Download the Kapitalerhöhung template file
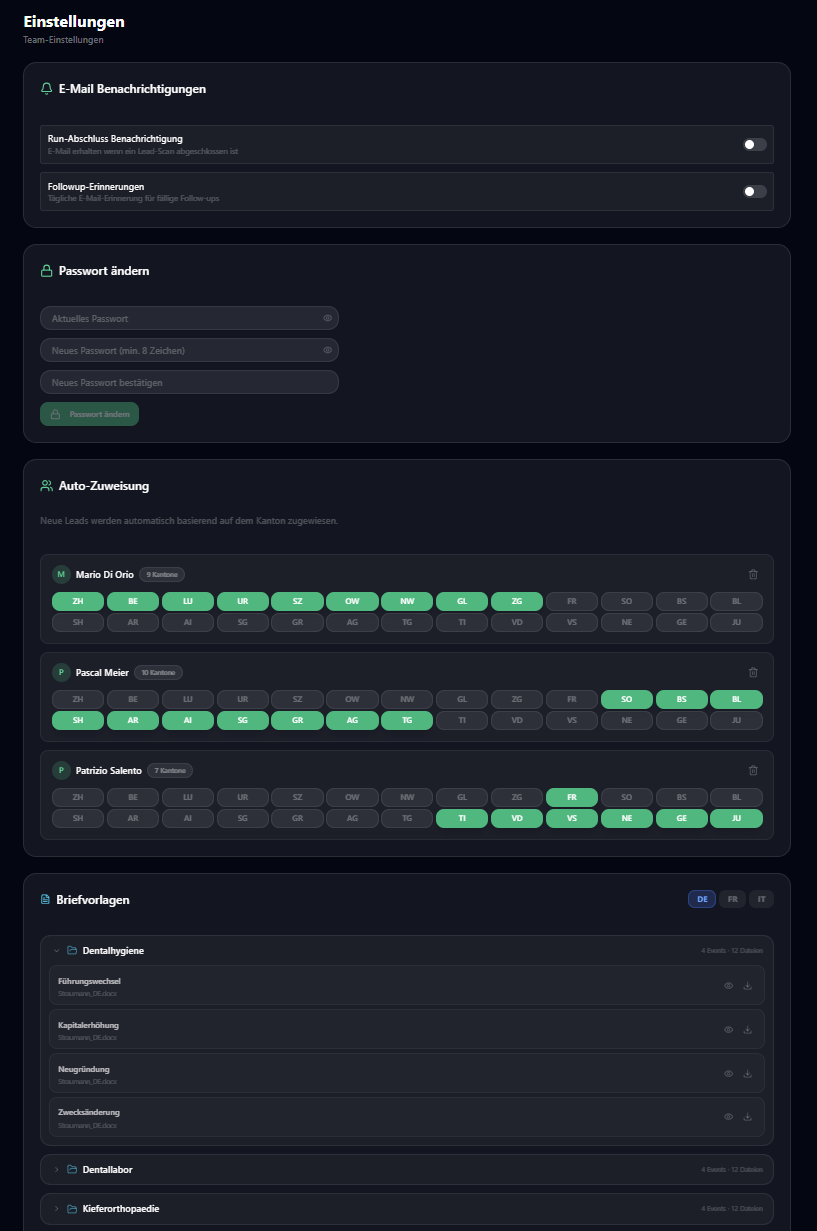 747,1029
